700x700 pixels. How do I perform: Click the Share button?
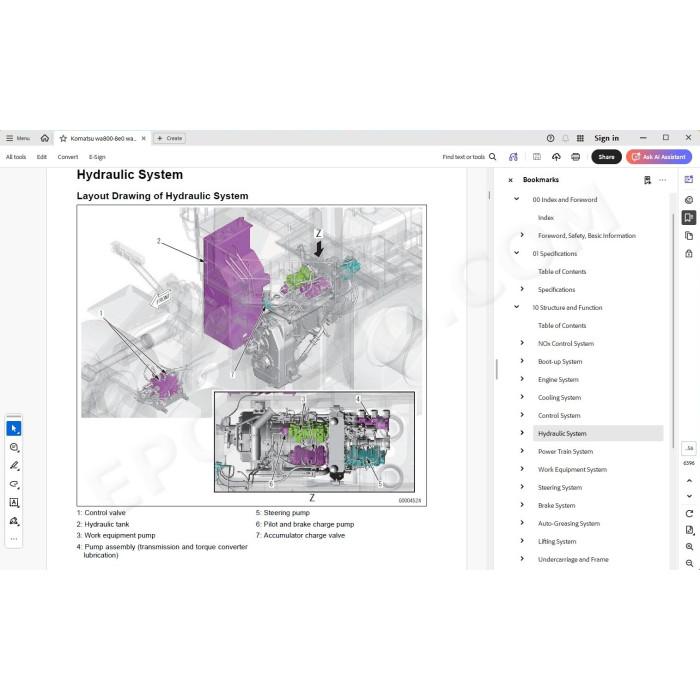click(x=606, y=157)
